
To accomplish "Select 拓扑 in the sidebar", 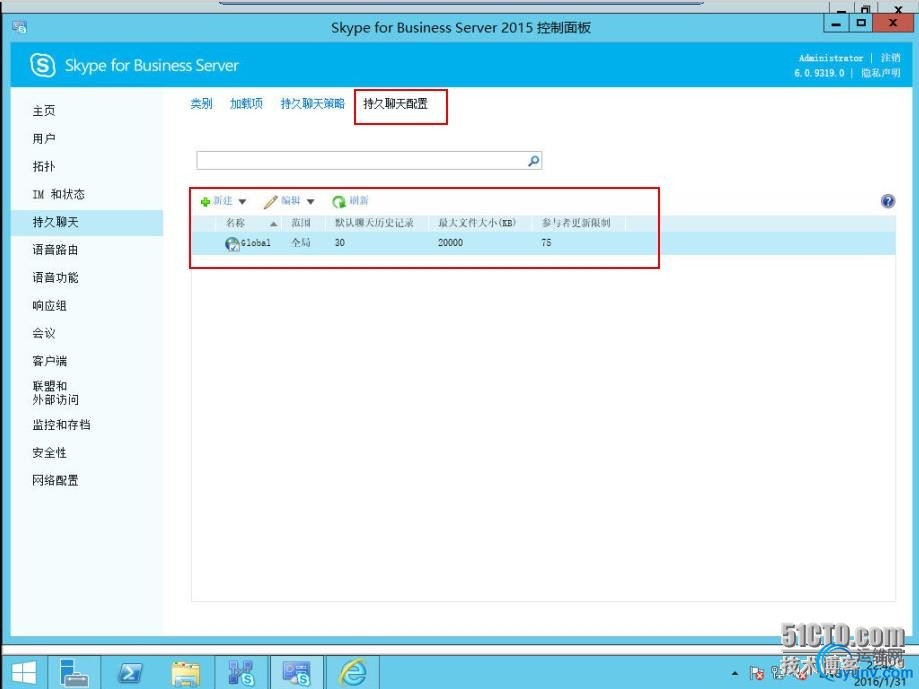I will click(x=44, y=166).
